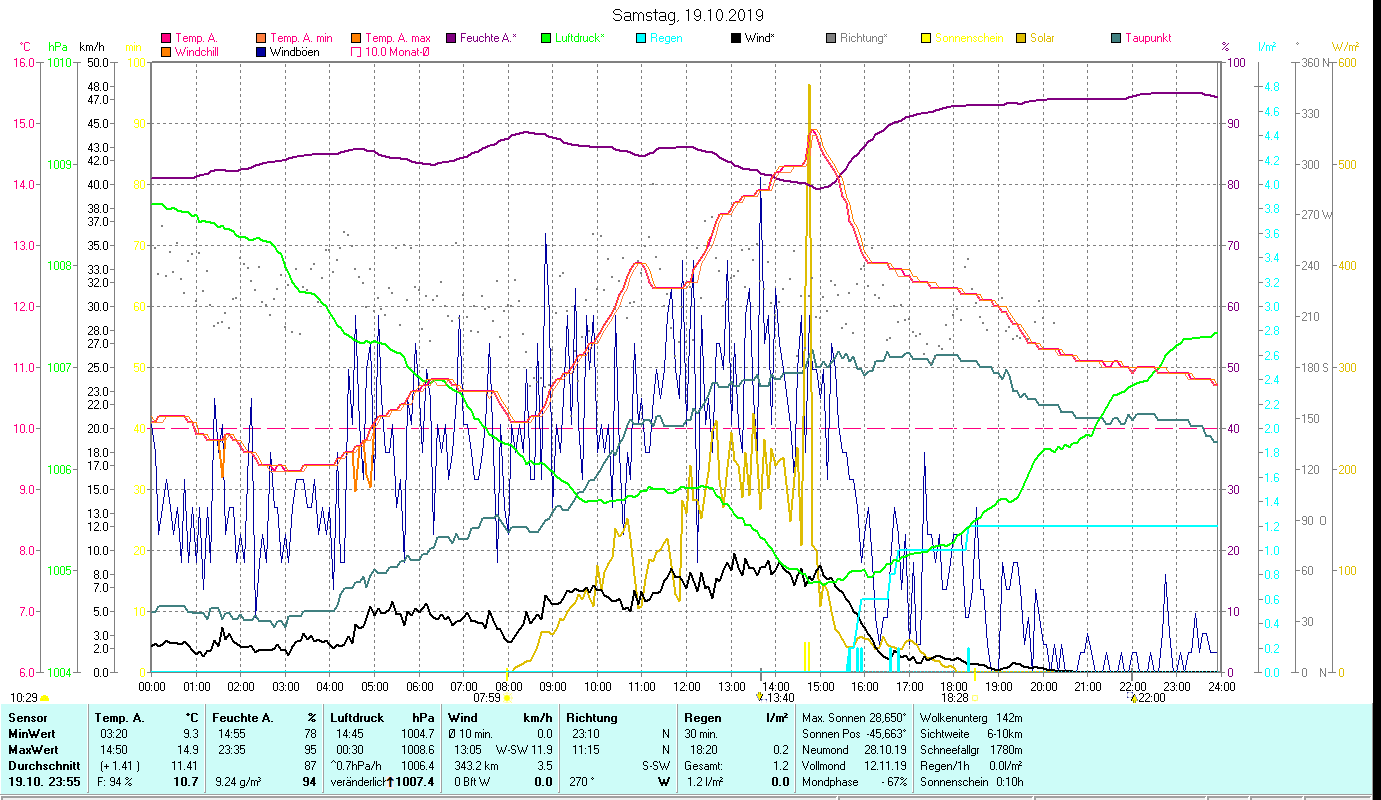The image size is (1381, 800).
Task: Click the absolute humidity '9.24 g/m³'
Action: point(239,782)
